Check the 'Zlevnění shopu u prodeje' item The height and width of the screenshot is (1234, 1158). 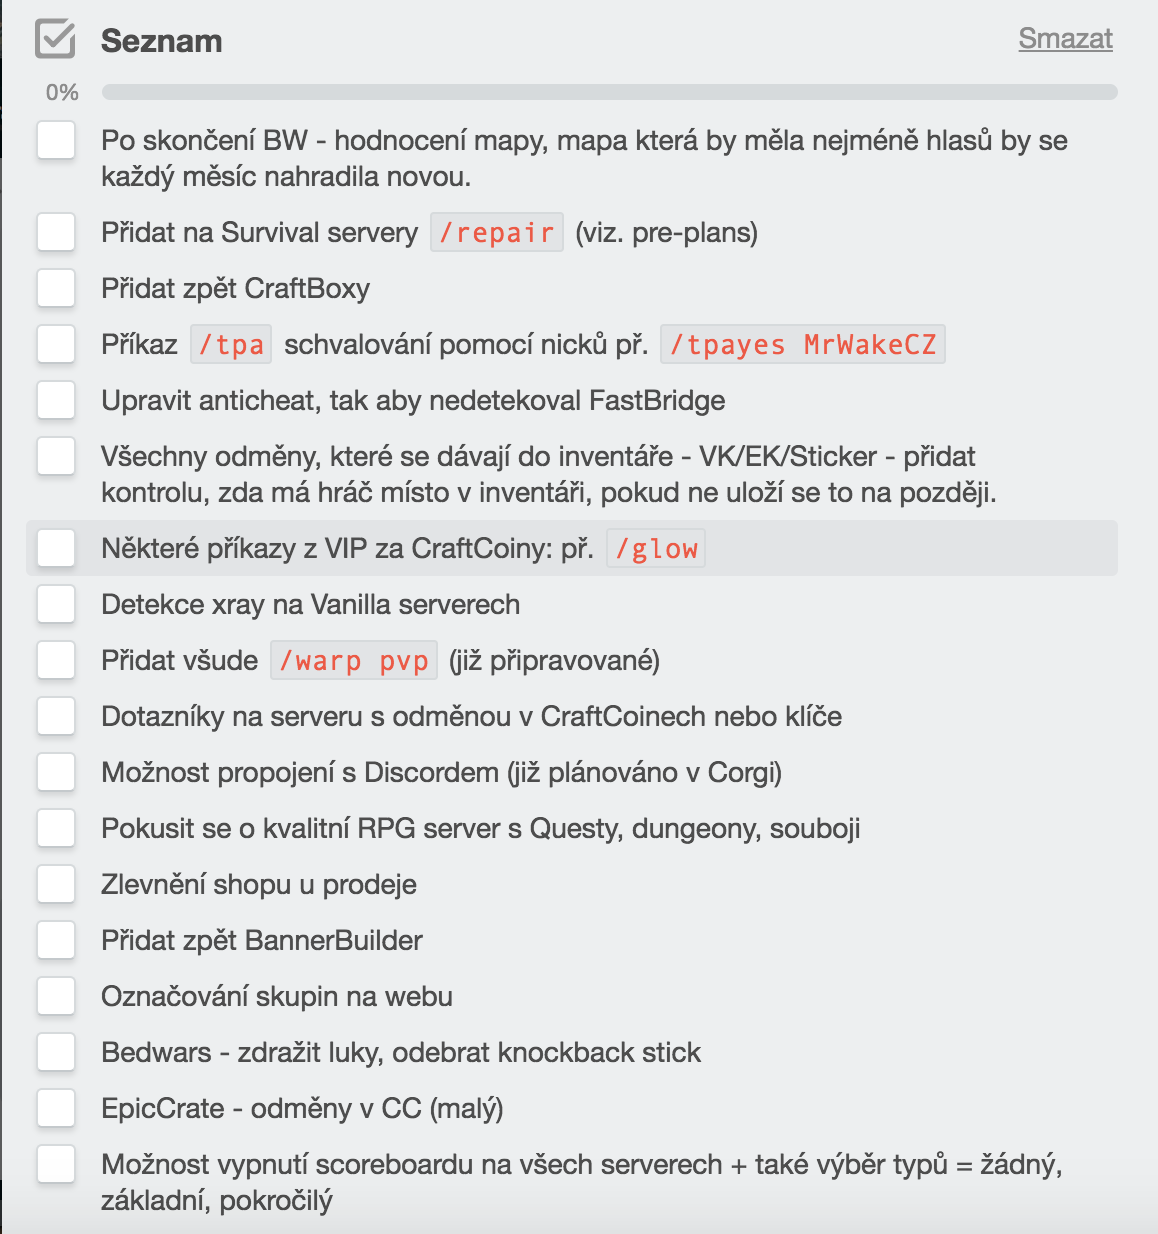coord(56,884)
